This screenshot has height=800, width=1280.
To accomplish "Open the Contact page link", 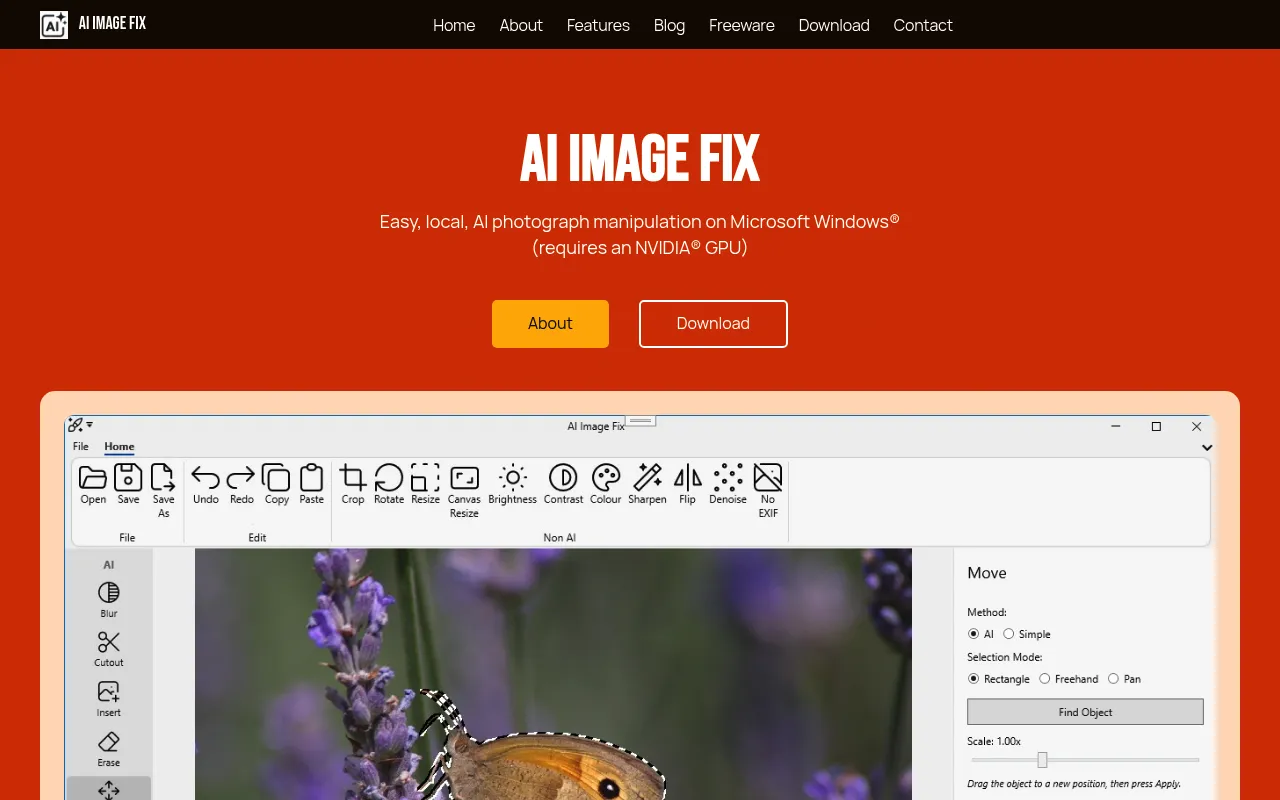I will (x=923, y=25).
